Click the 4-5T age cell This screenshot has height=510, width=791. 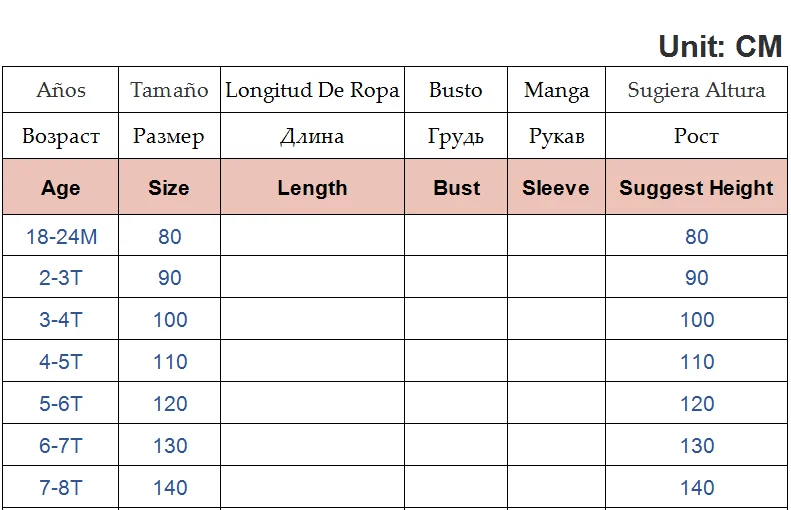pos(61,362)
